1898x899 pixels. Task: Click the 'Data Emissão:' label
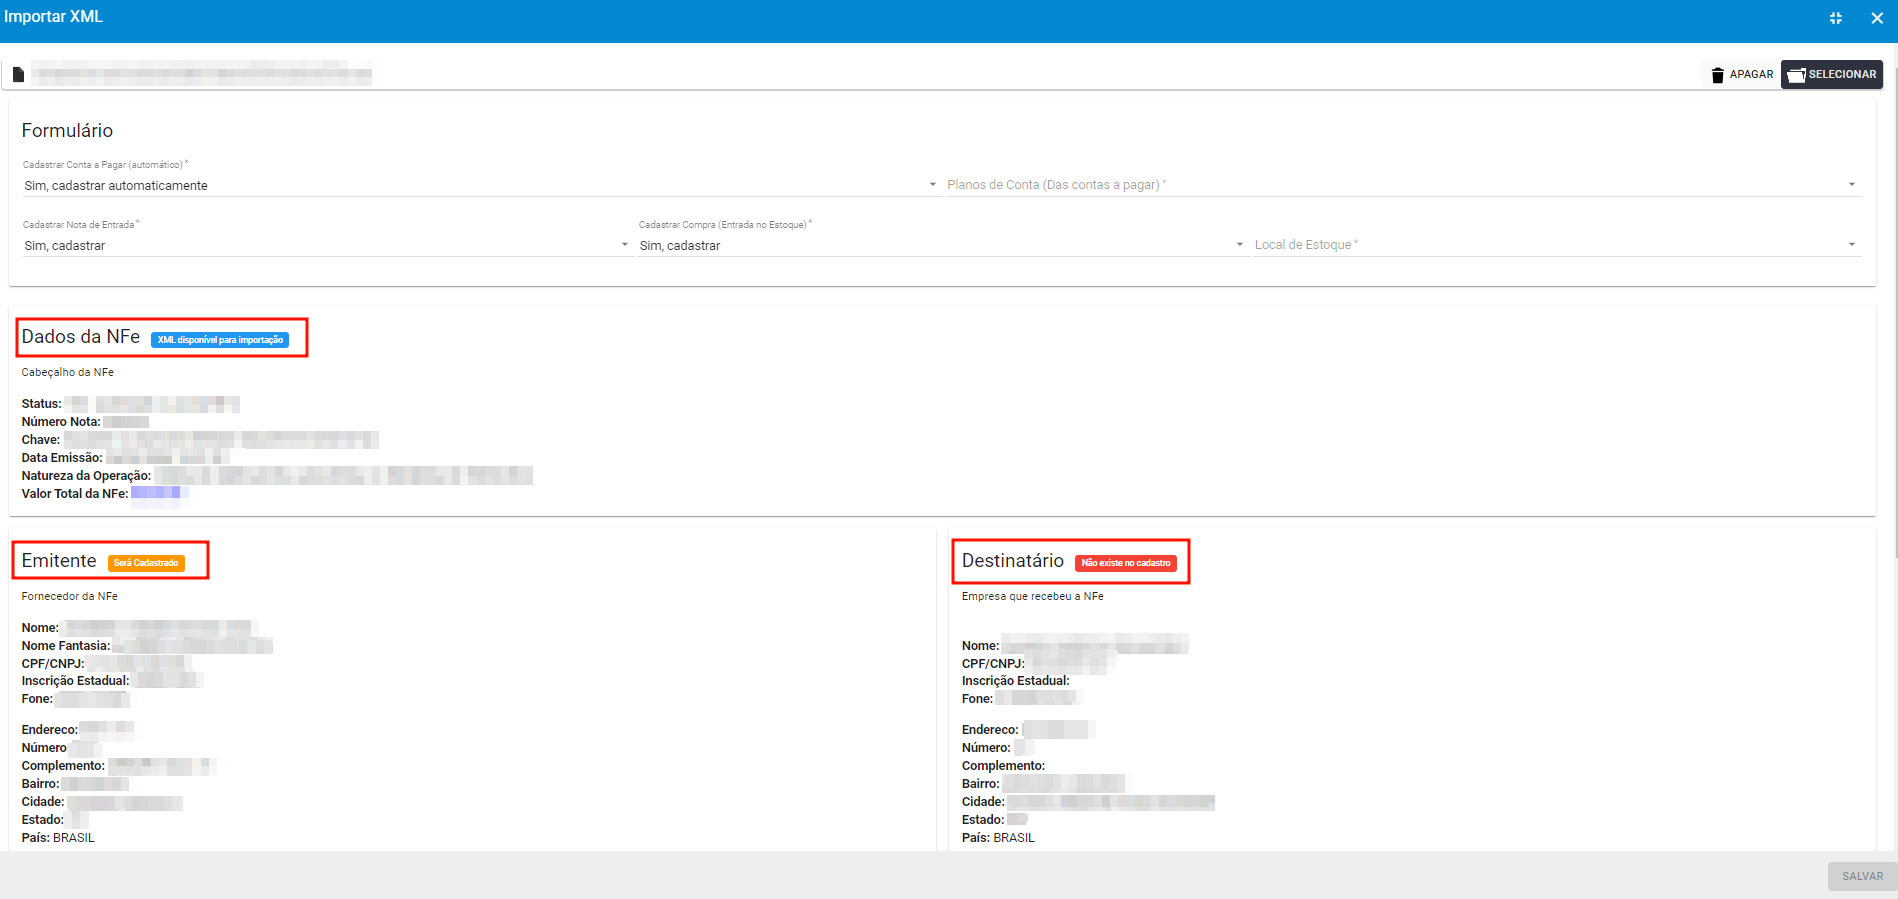[x=62, y=458]
